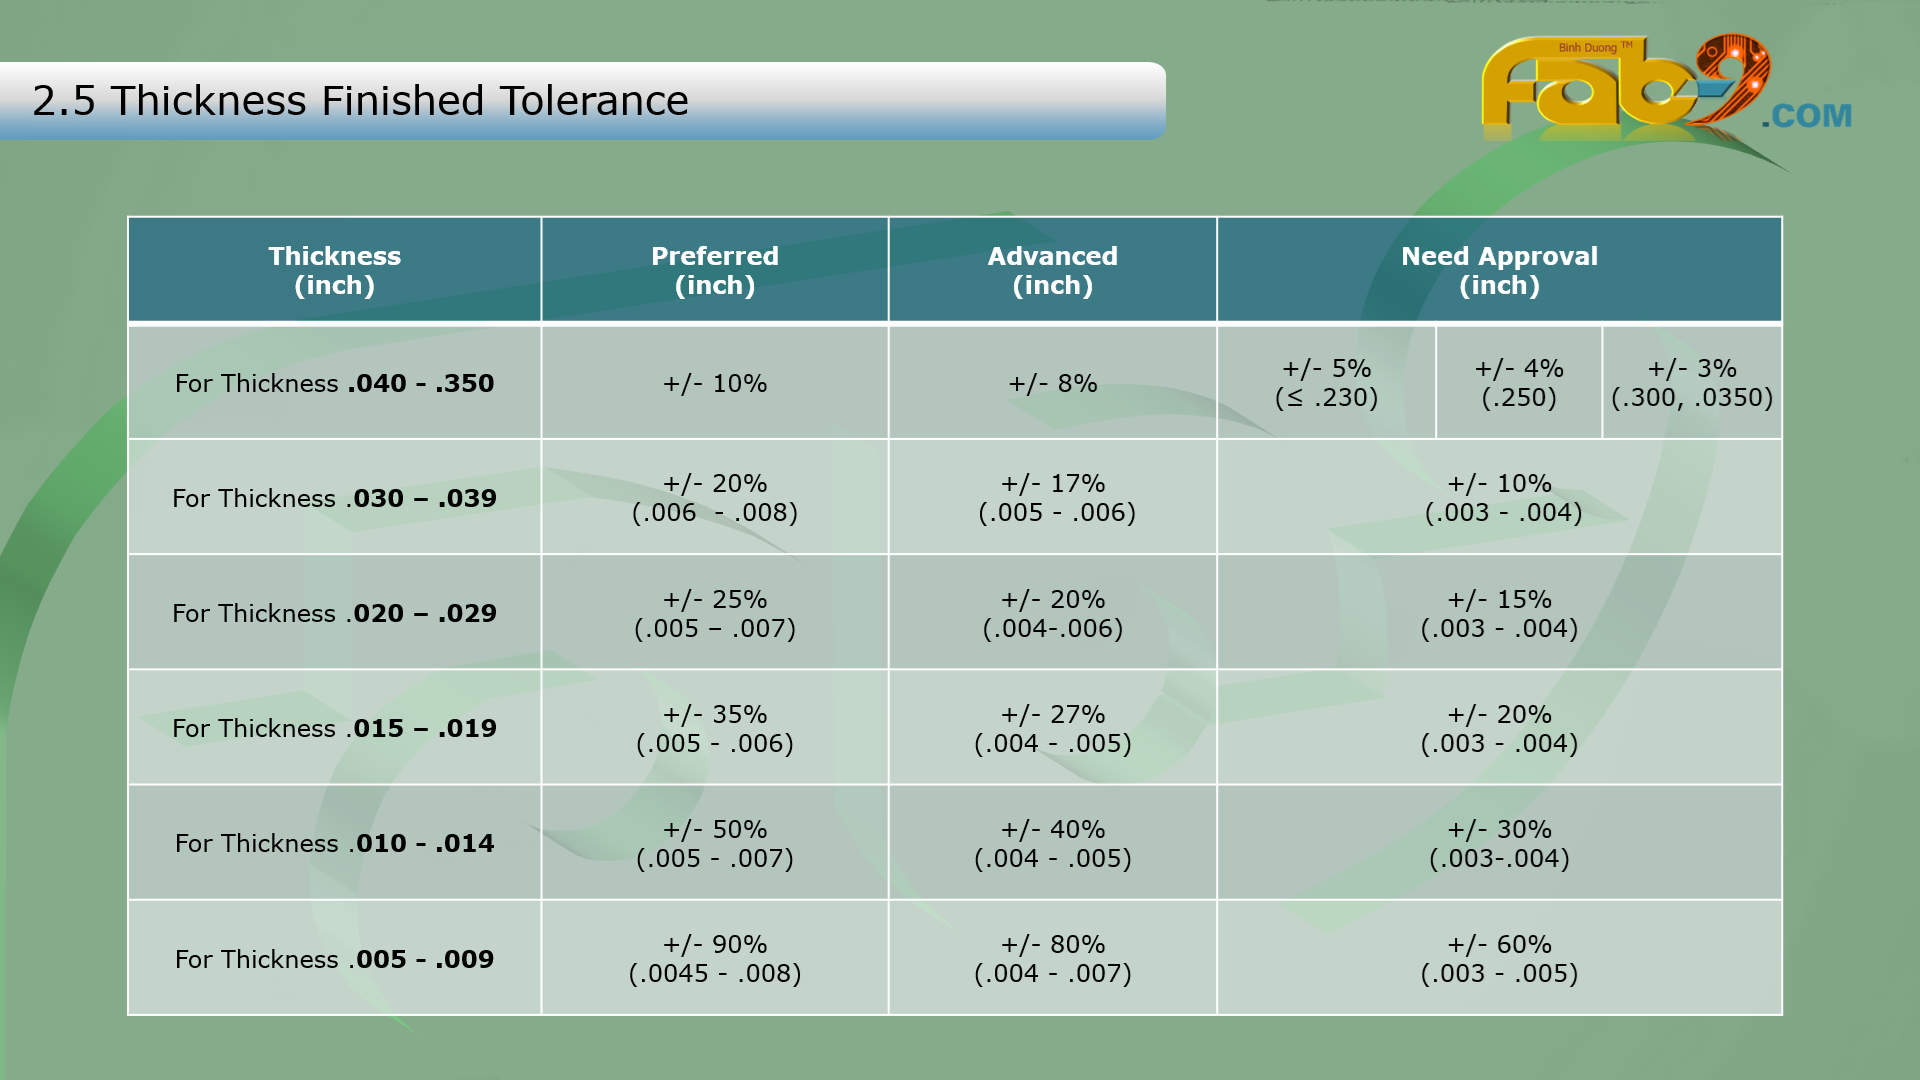Click the +/- 10% preferred cell
The image size is (1920, 1080).
tap(714, 383)
